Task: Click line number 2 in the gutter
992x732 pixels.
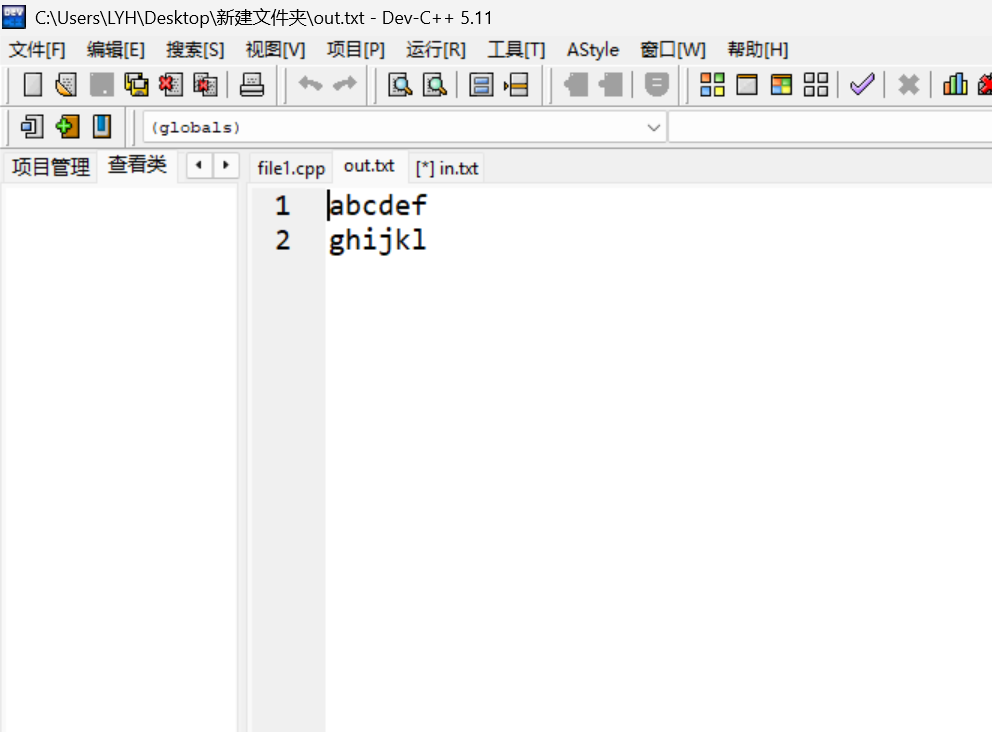Action: [282, 240]
